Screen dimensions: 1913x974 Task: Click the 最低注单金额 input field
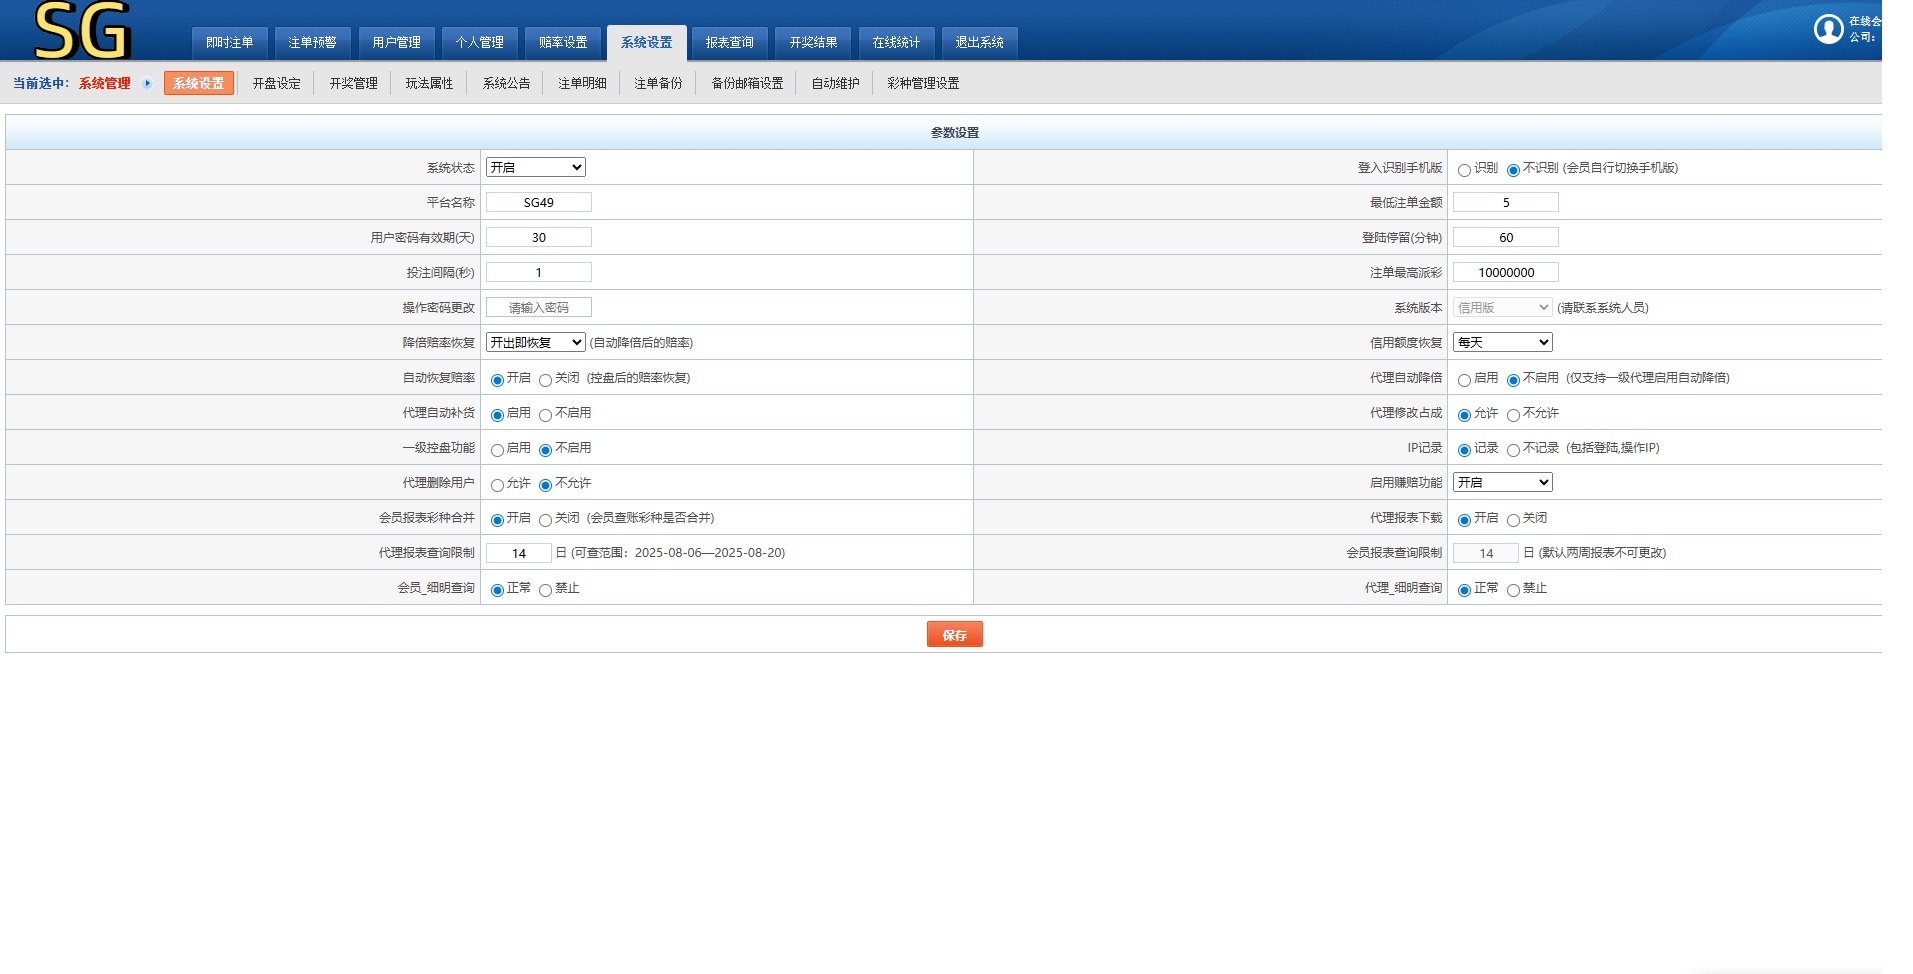click(x=1505, y=202)
